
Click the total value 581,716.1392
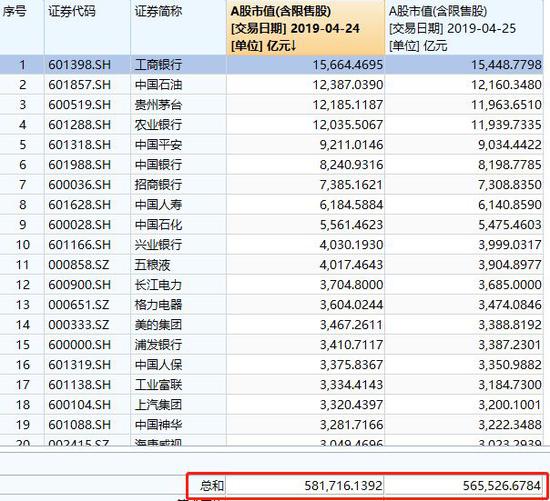[x=343, y=486]
